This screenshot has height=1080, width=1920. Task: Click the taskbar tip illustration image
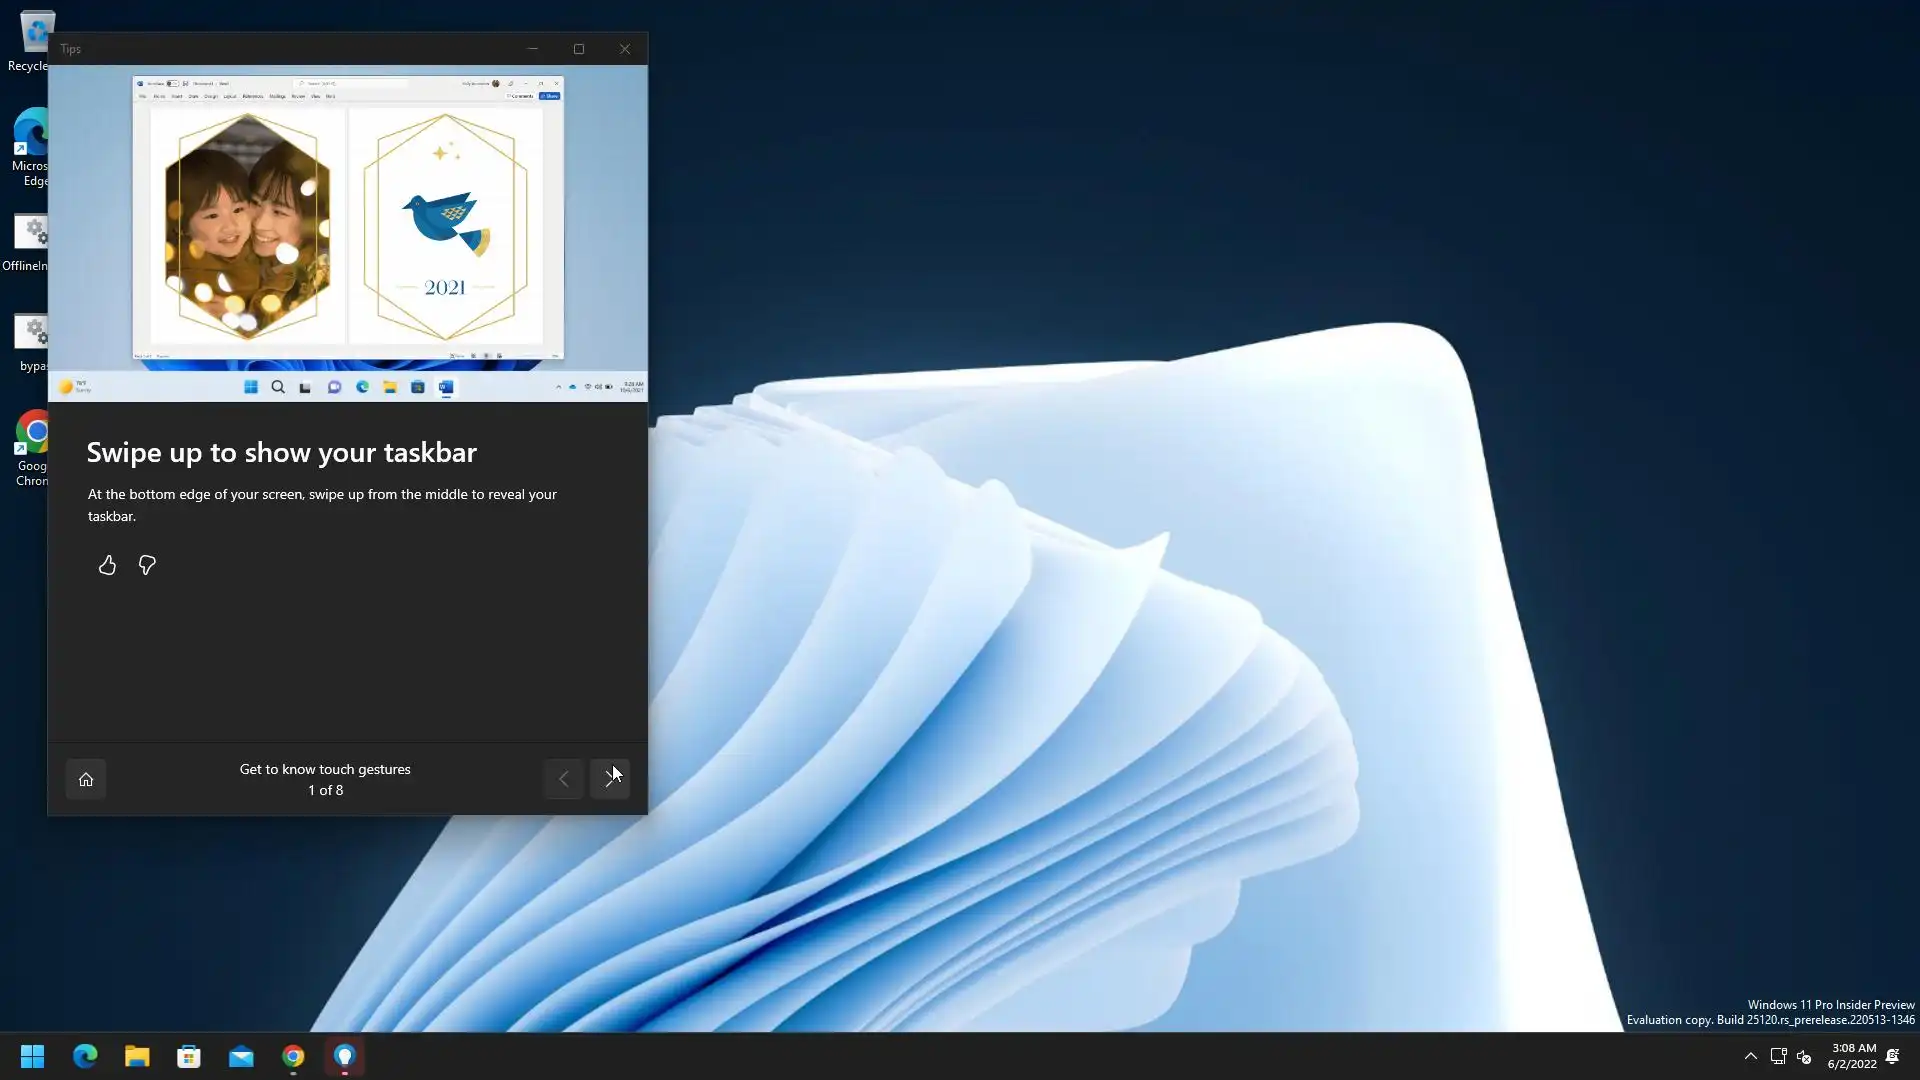[347, 233]
